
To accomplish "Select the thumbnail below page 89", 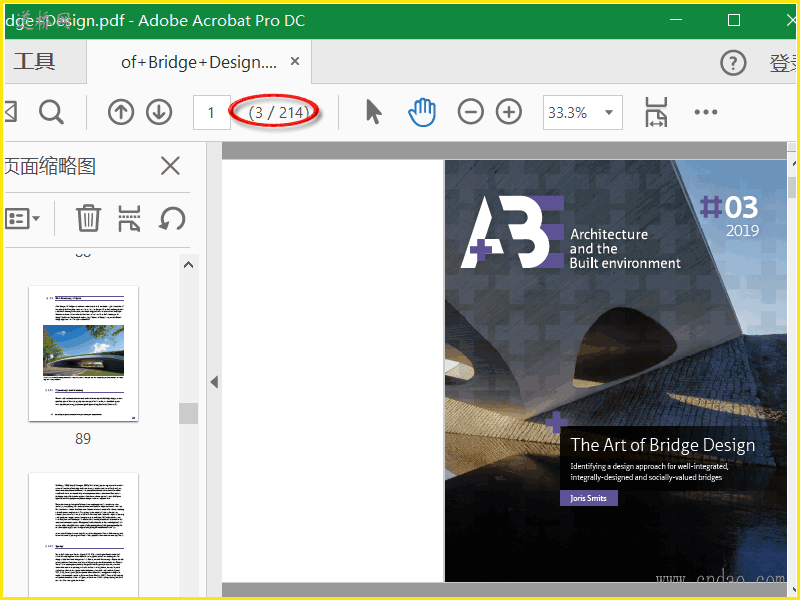I will pyautogui.click(x=84, y=535).
